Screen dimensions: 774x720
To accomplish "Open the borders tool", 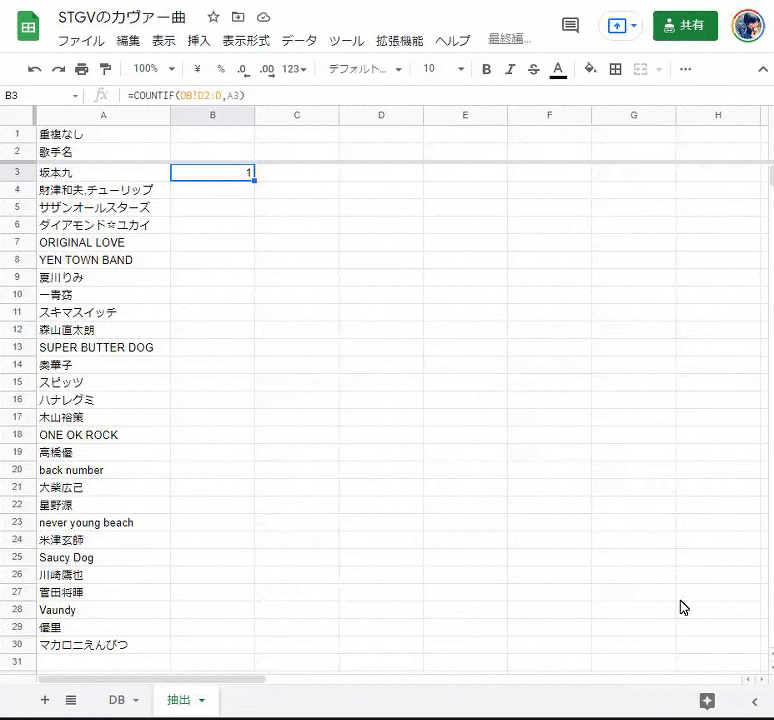I will click(615, 69).
